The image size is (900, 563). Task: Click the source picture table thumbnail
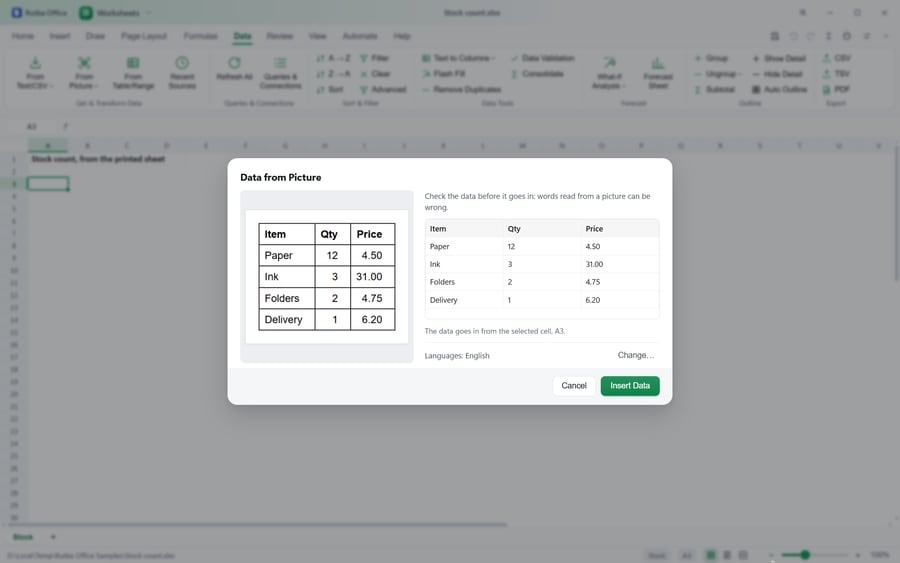point(327,277)
